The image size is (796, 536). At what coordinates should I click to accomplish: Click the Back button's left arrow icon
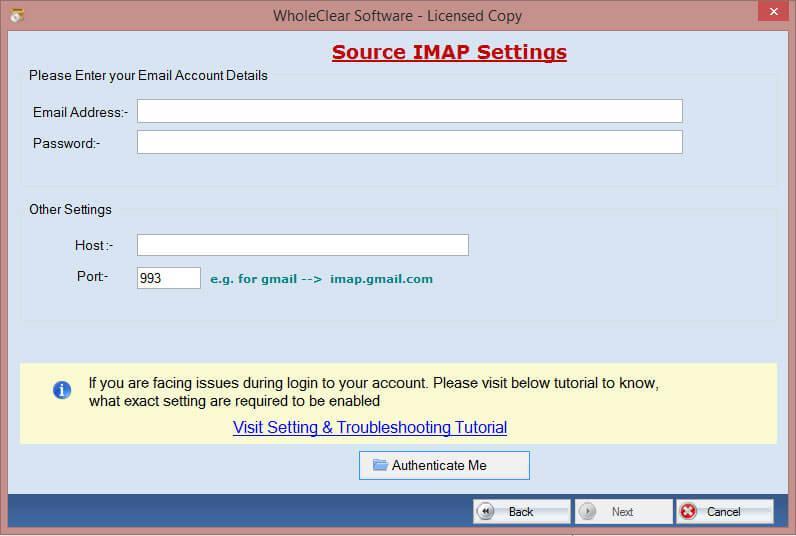[486, 511]
